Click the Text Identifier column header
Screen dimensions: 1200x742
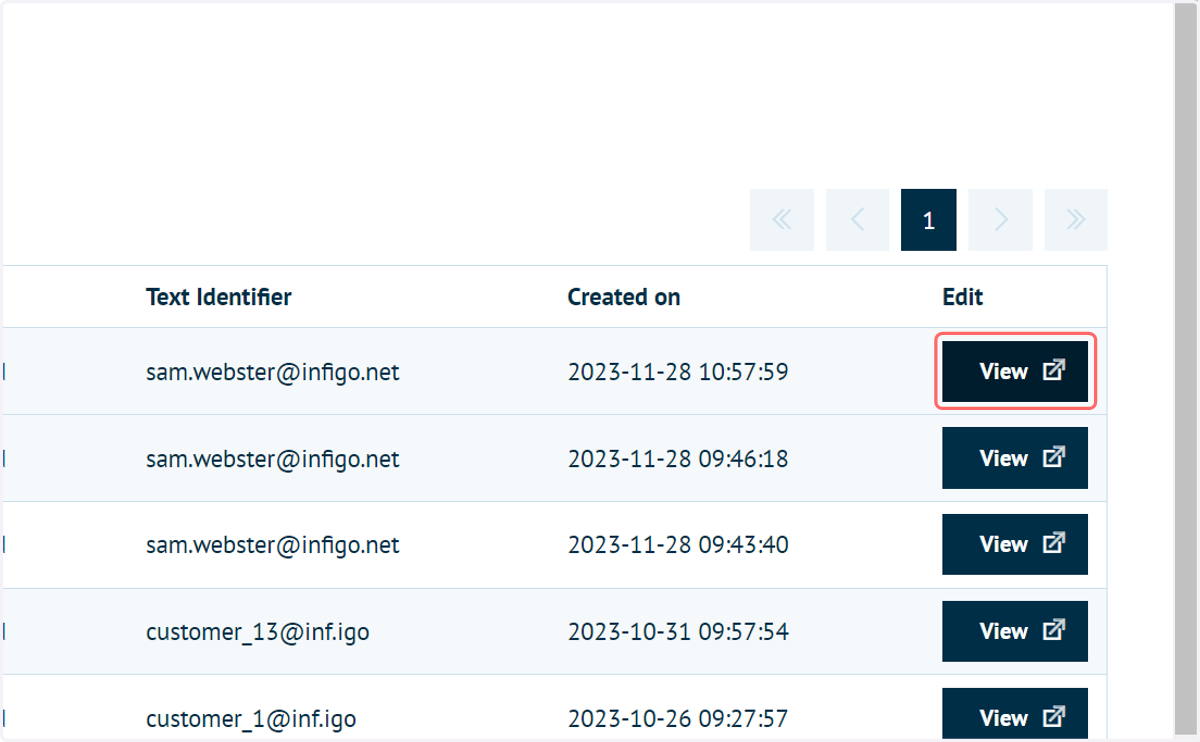(x=219, y=297)
